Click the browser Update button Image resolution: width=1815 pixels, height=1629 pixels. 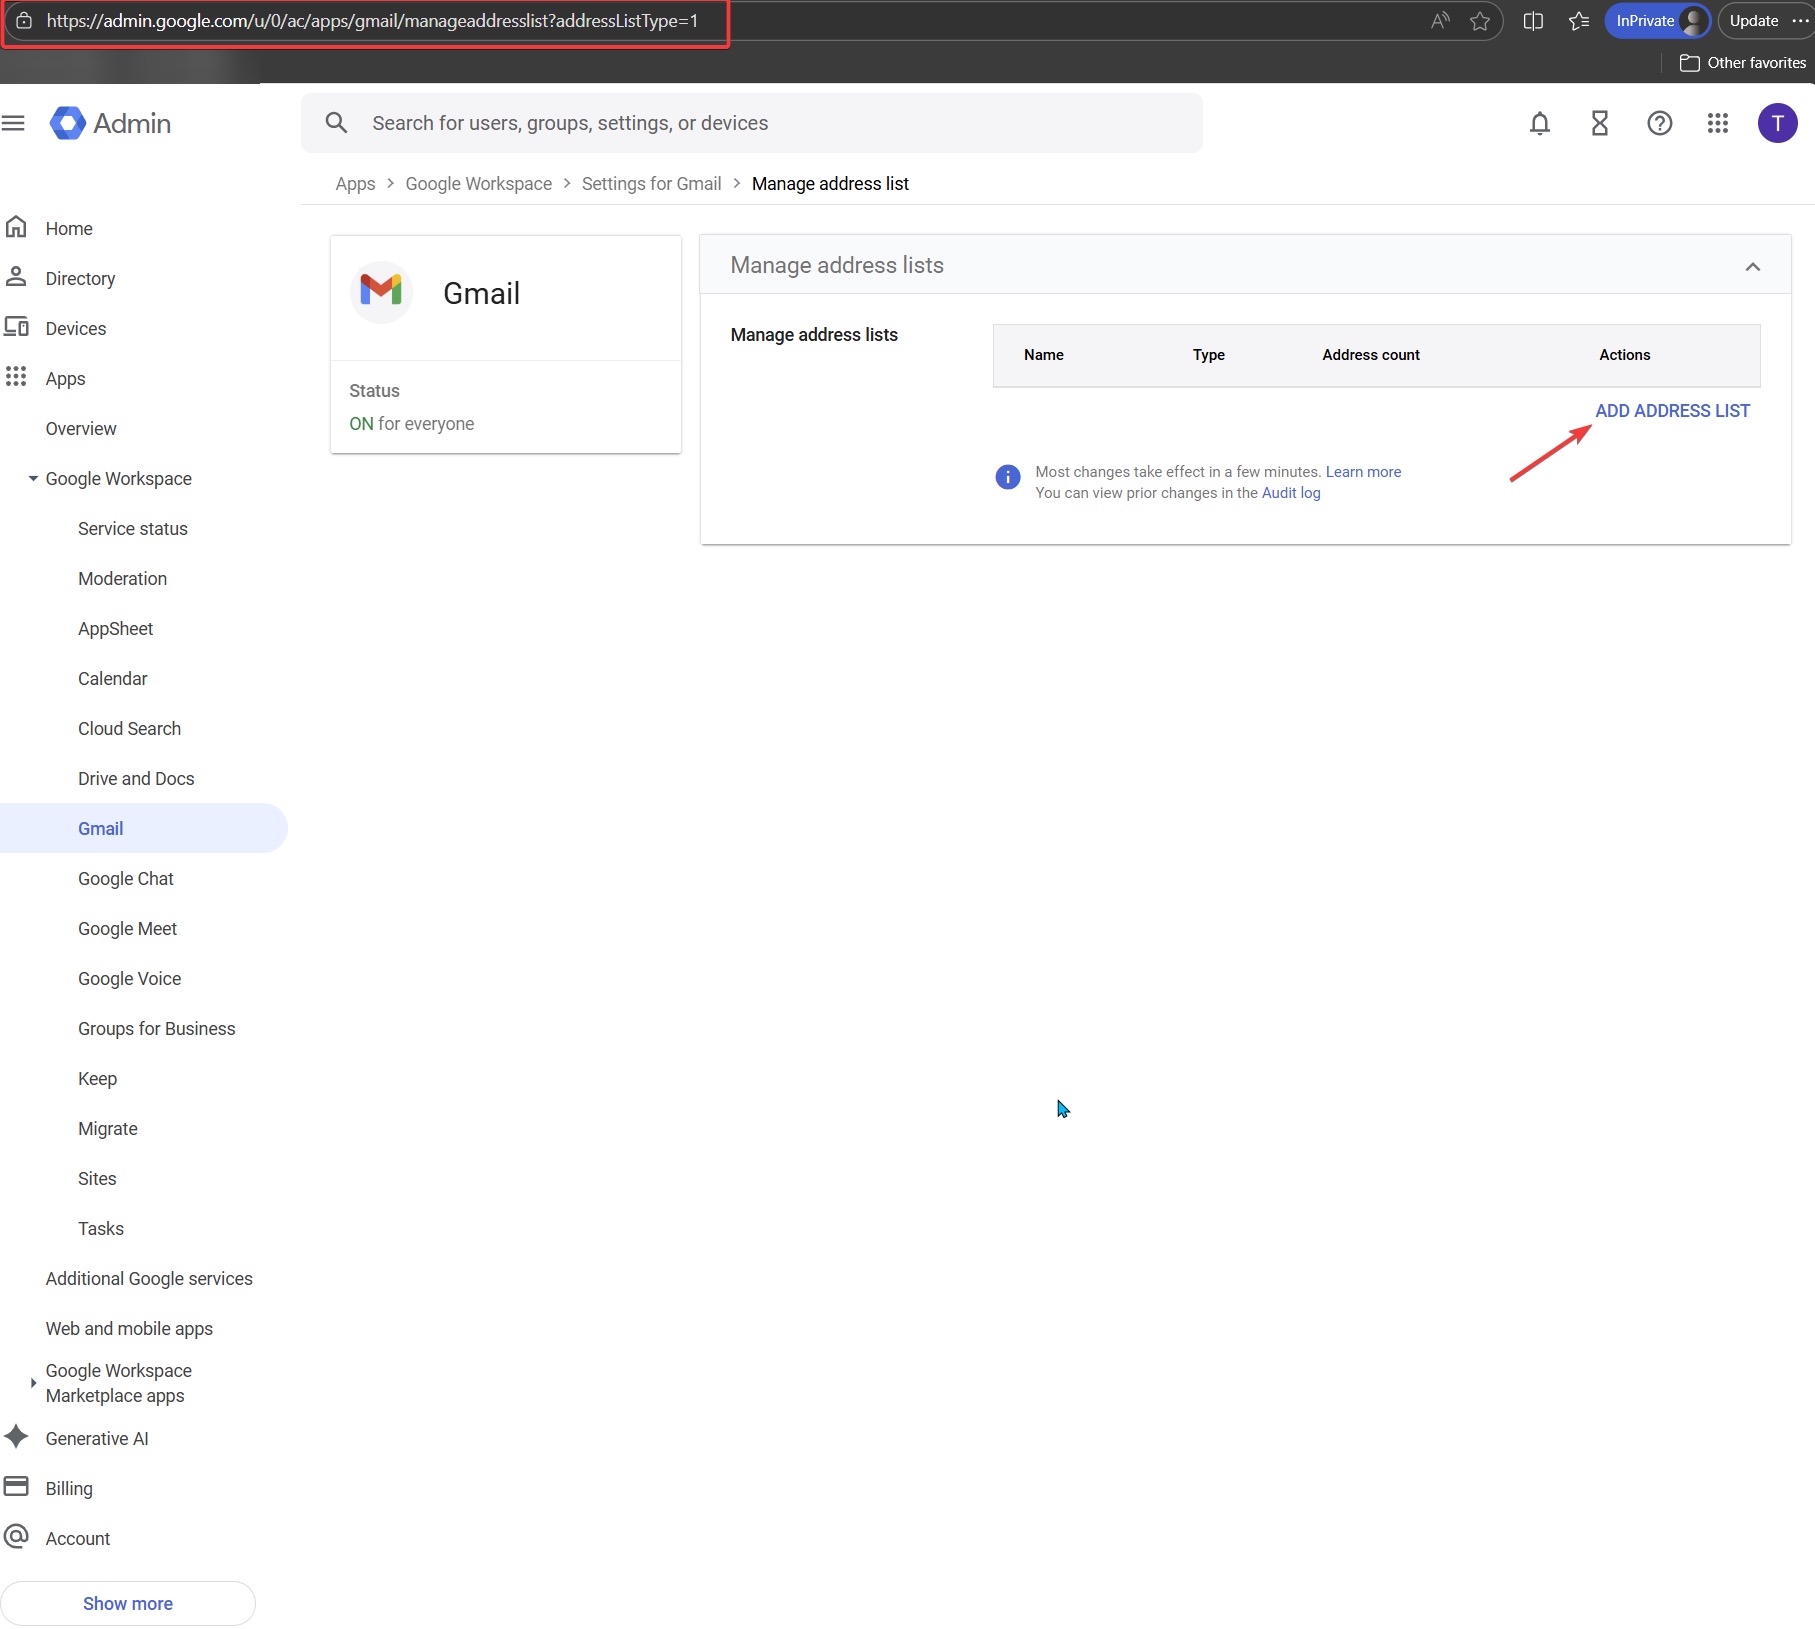1753,21
